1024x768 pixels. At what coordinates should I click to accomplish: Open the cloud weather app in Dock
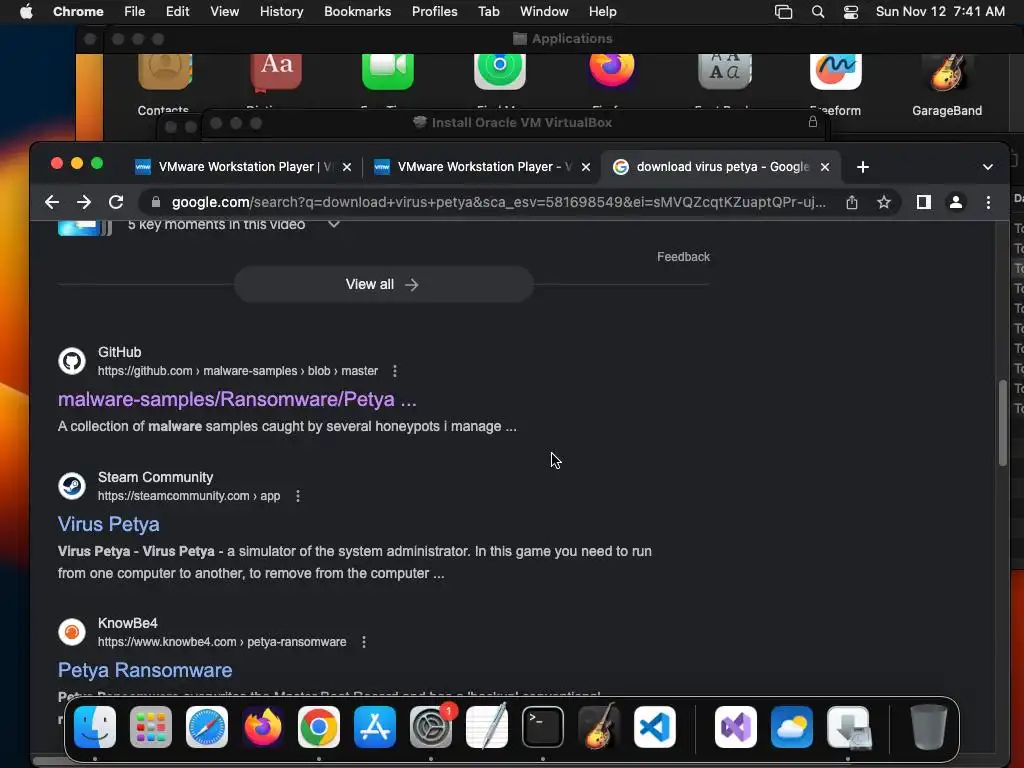[x=792, y=727]
